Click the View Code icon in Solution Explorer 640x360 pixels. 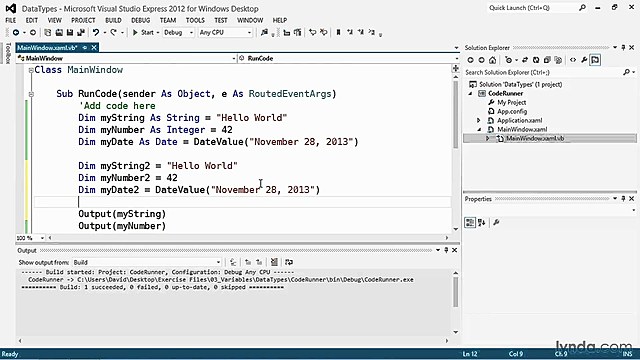573,60
